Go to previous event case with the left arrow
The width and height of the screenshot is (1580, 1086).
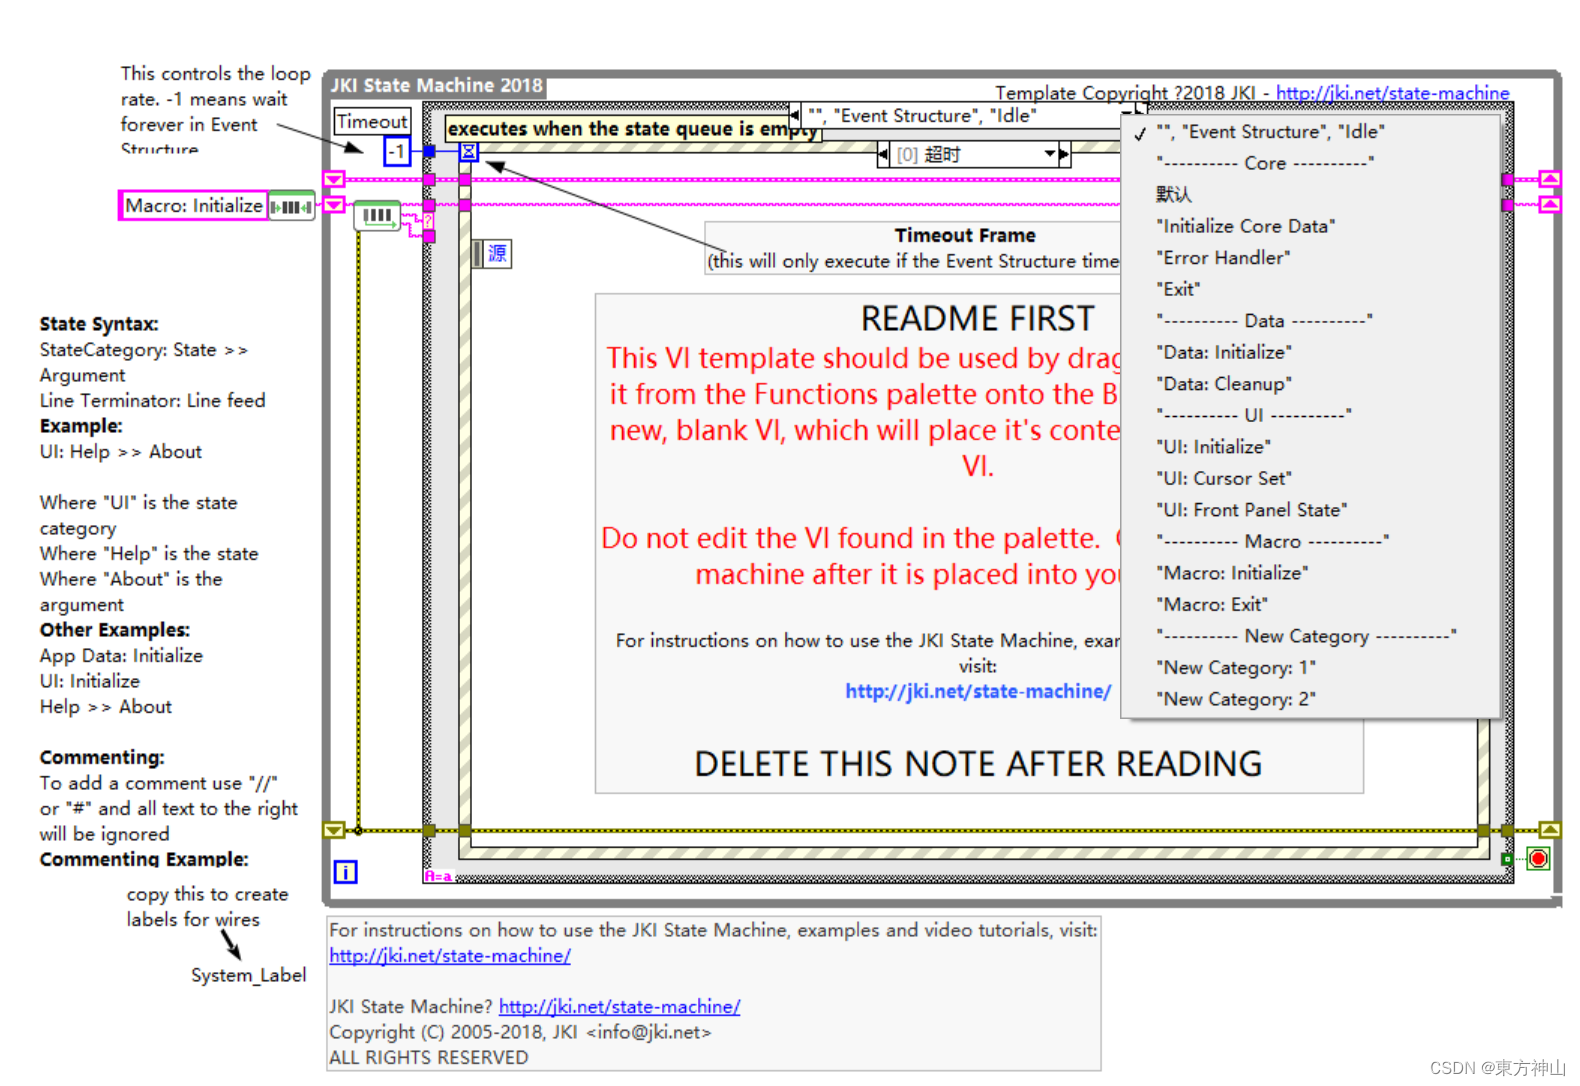click(x=883, y=155)
